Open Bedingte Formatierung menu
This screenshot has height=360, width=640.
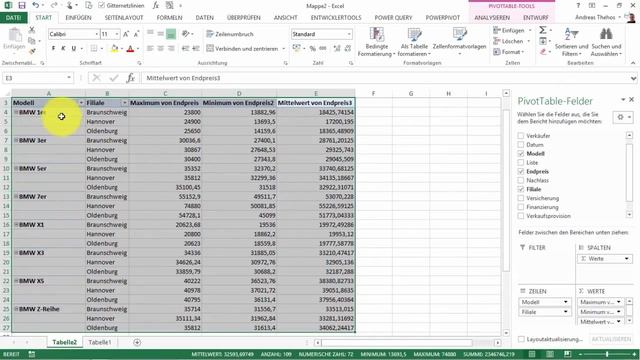(376, 42)
